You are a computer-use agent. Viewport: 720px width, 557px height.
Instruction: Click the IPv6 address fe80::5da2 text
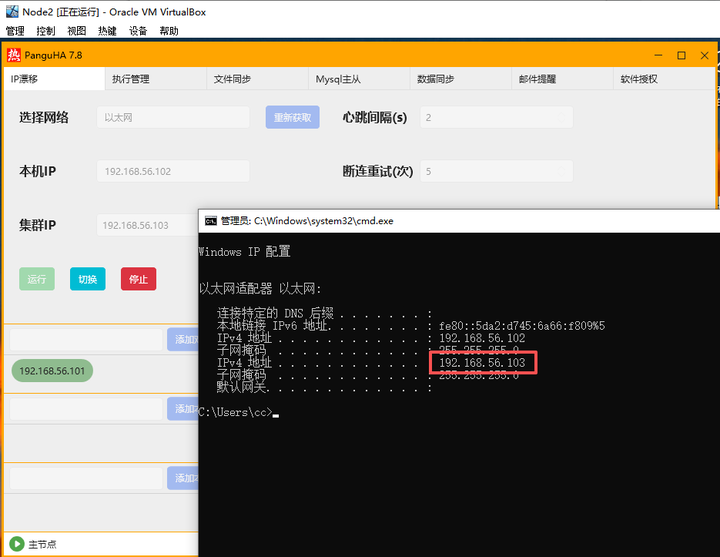(x=522, y=326)
